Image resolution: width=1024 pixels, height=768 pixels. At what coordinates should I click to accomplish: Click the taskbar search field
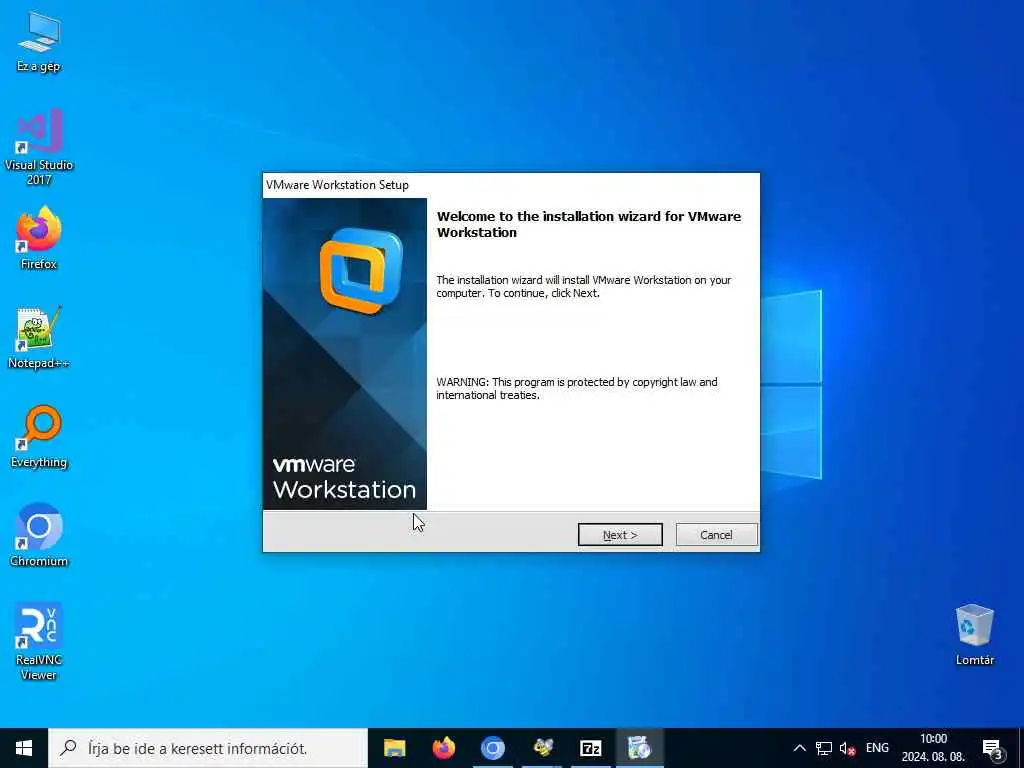[x=208, y=748]
